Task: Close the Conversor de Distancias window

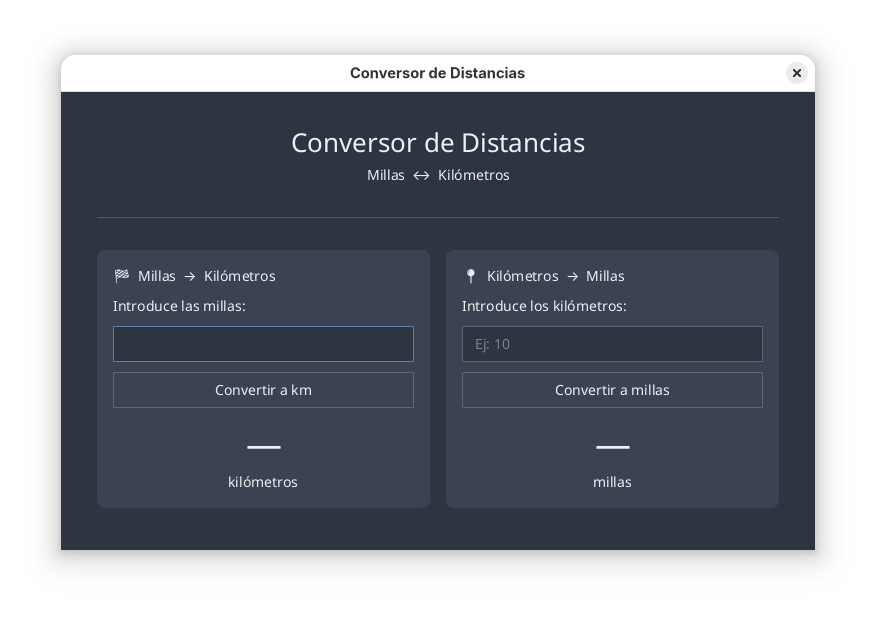Action: click(796, 73)
